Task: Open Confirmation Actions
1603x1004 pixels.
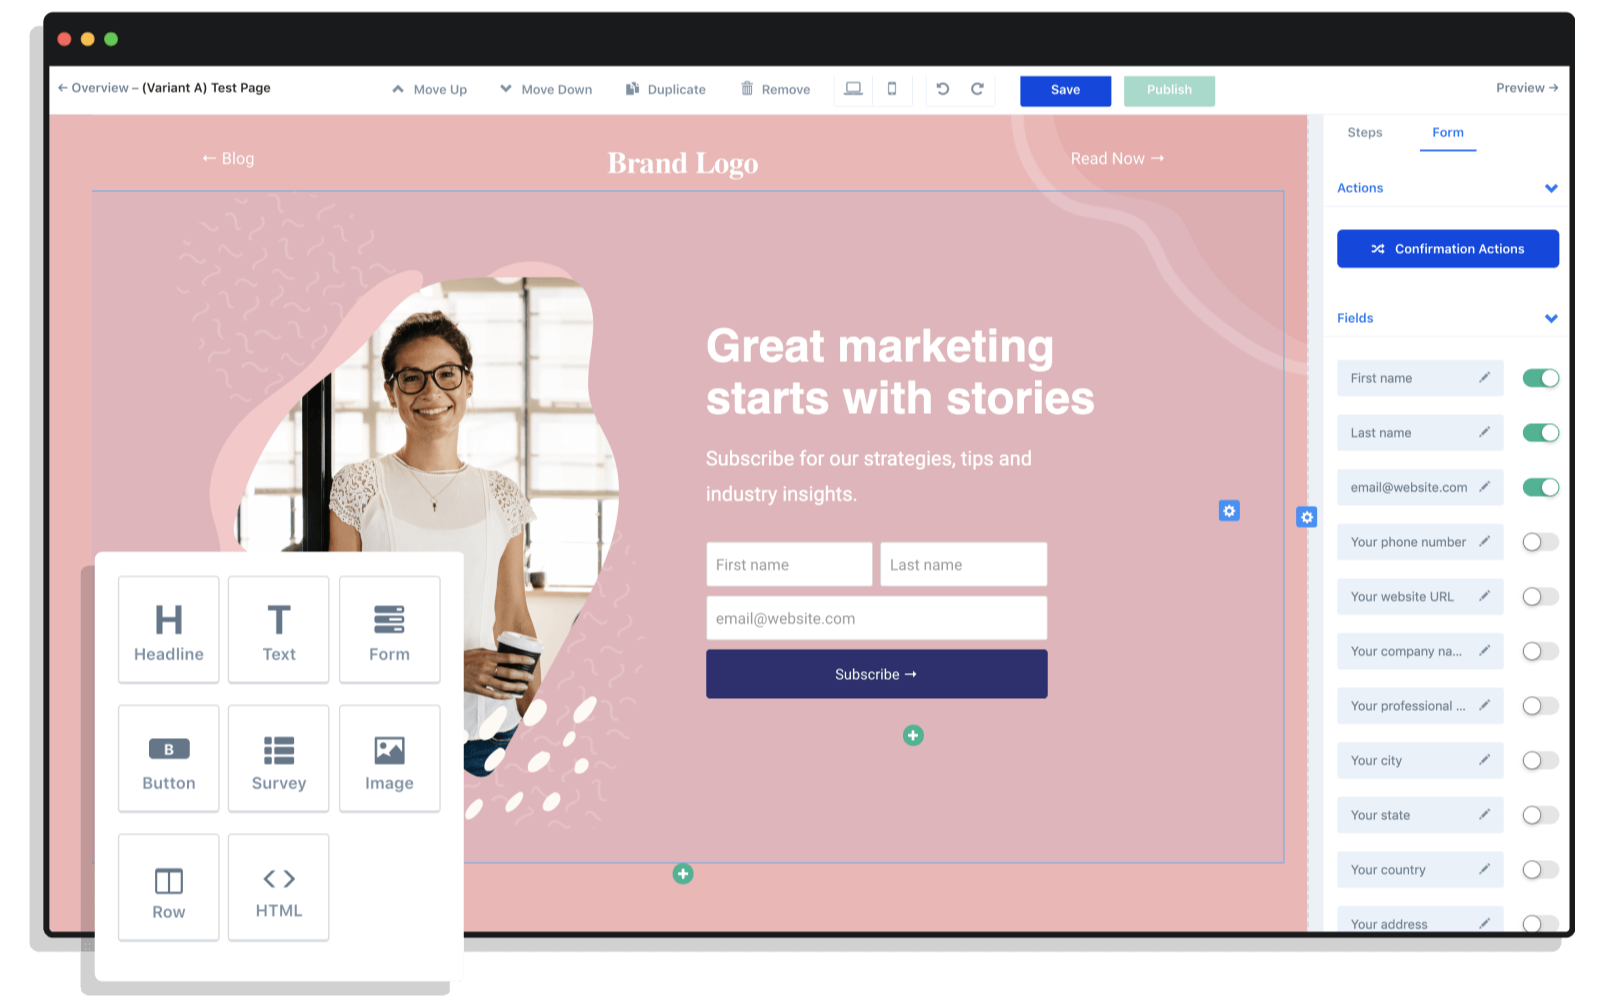Action: click(x=1447, y=249)
